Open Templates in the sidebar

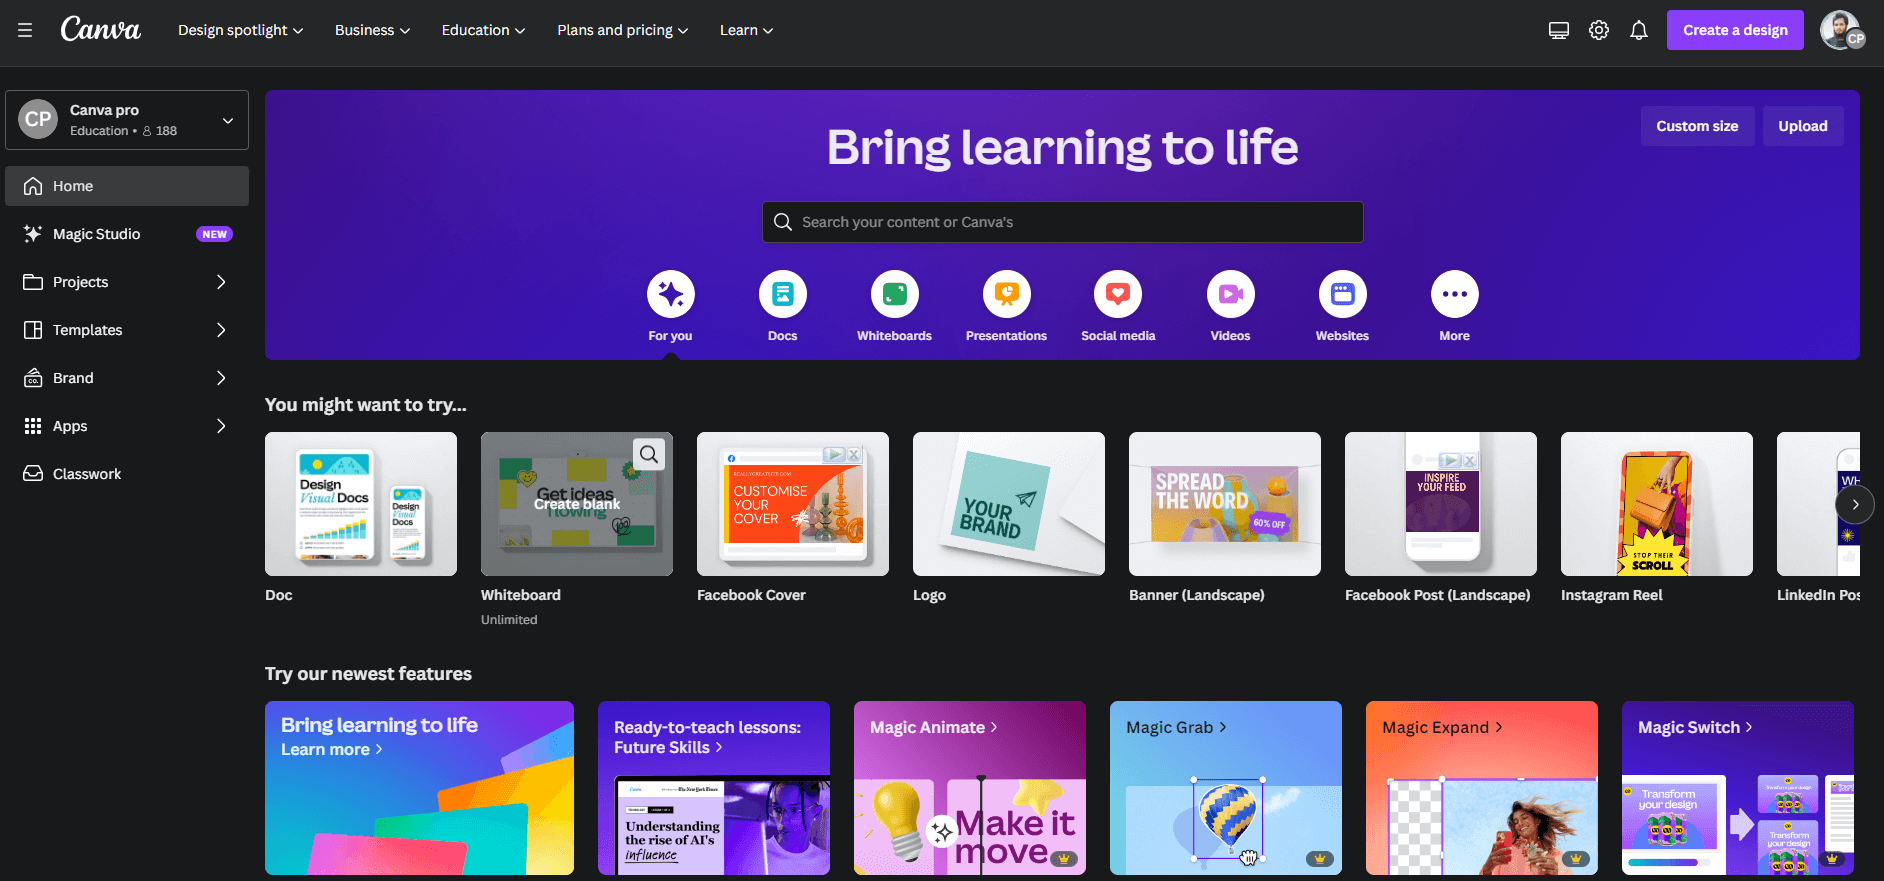click(x=127, y=330)
